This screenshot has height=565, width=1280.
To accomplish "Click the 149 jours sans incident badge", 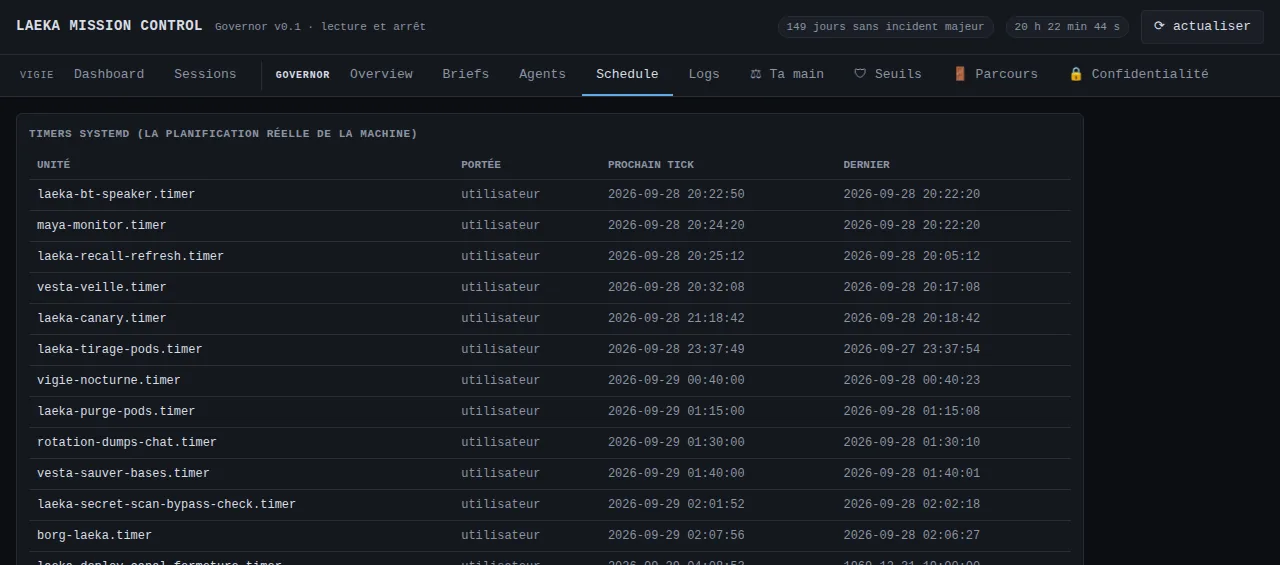I will tap(886, 27).
